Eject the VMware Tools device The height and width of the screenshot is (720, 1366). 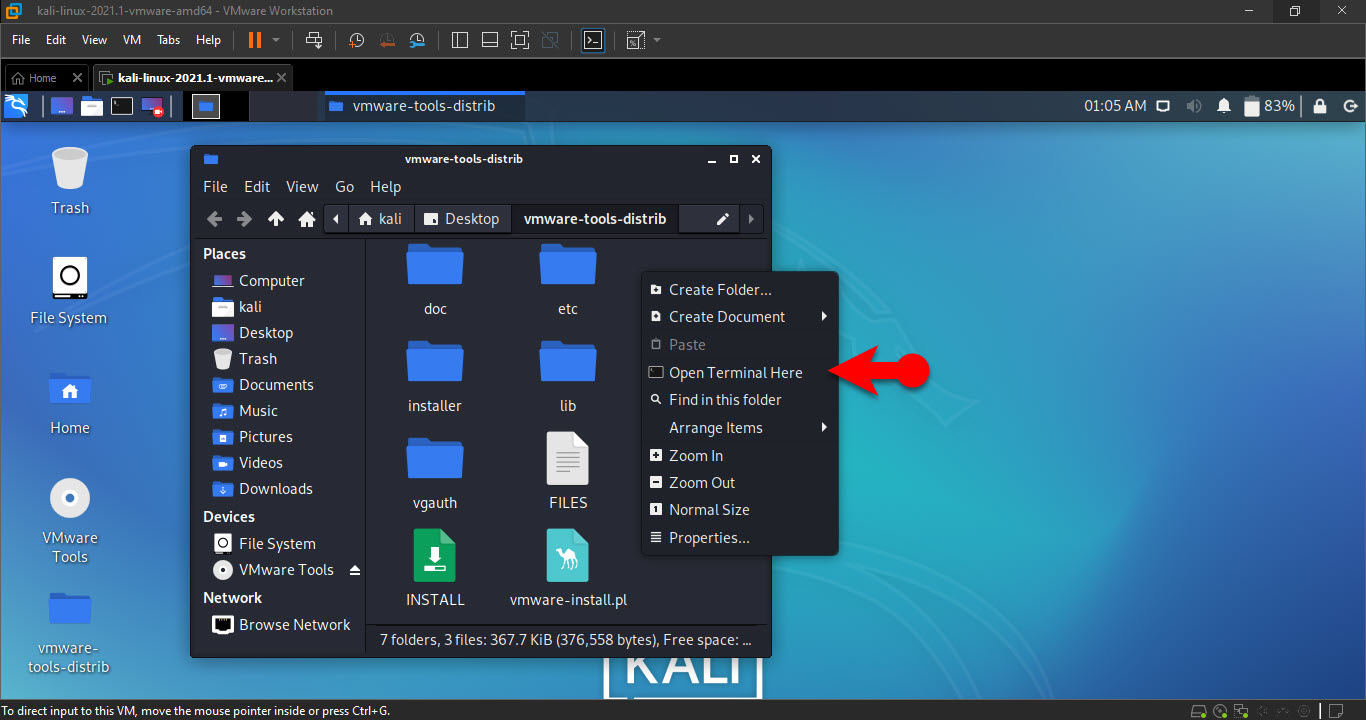point(354,570)
